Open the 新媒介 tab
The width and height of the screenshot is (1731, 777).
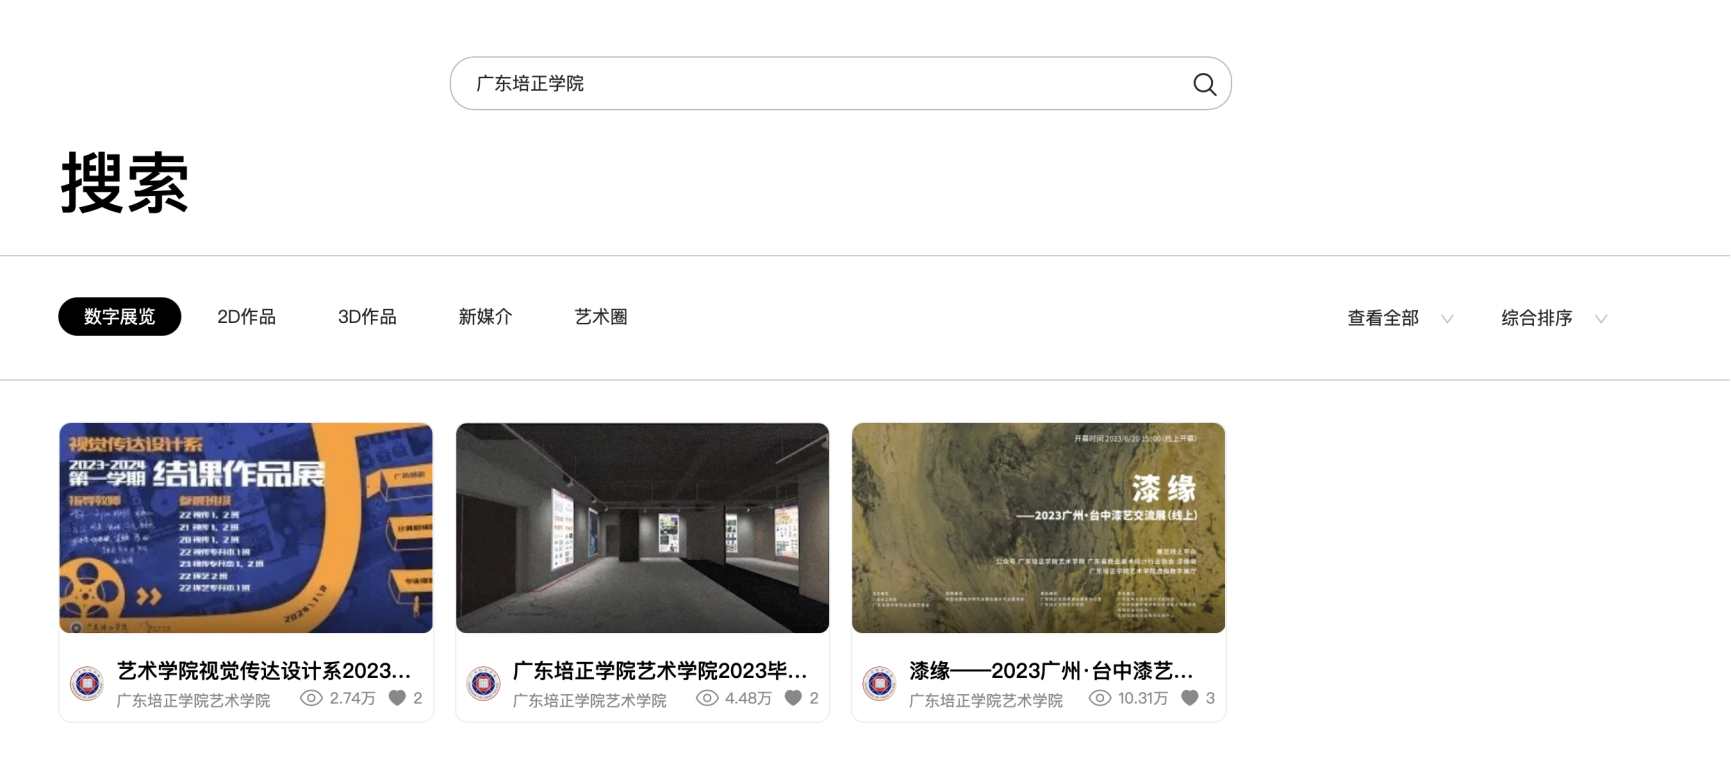pos(485,317)
